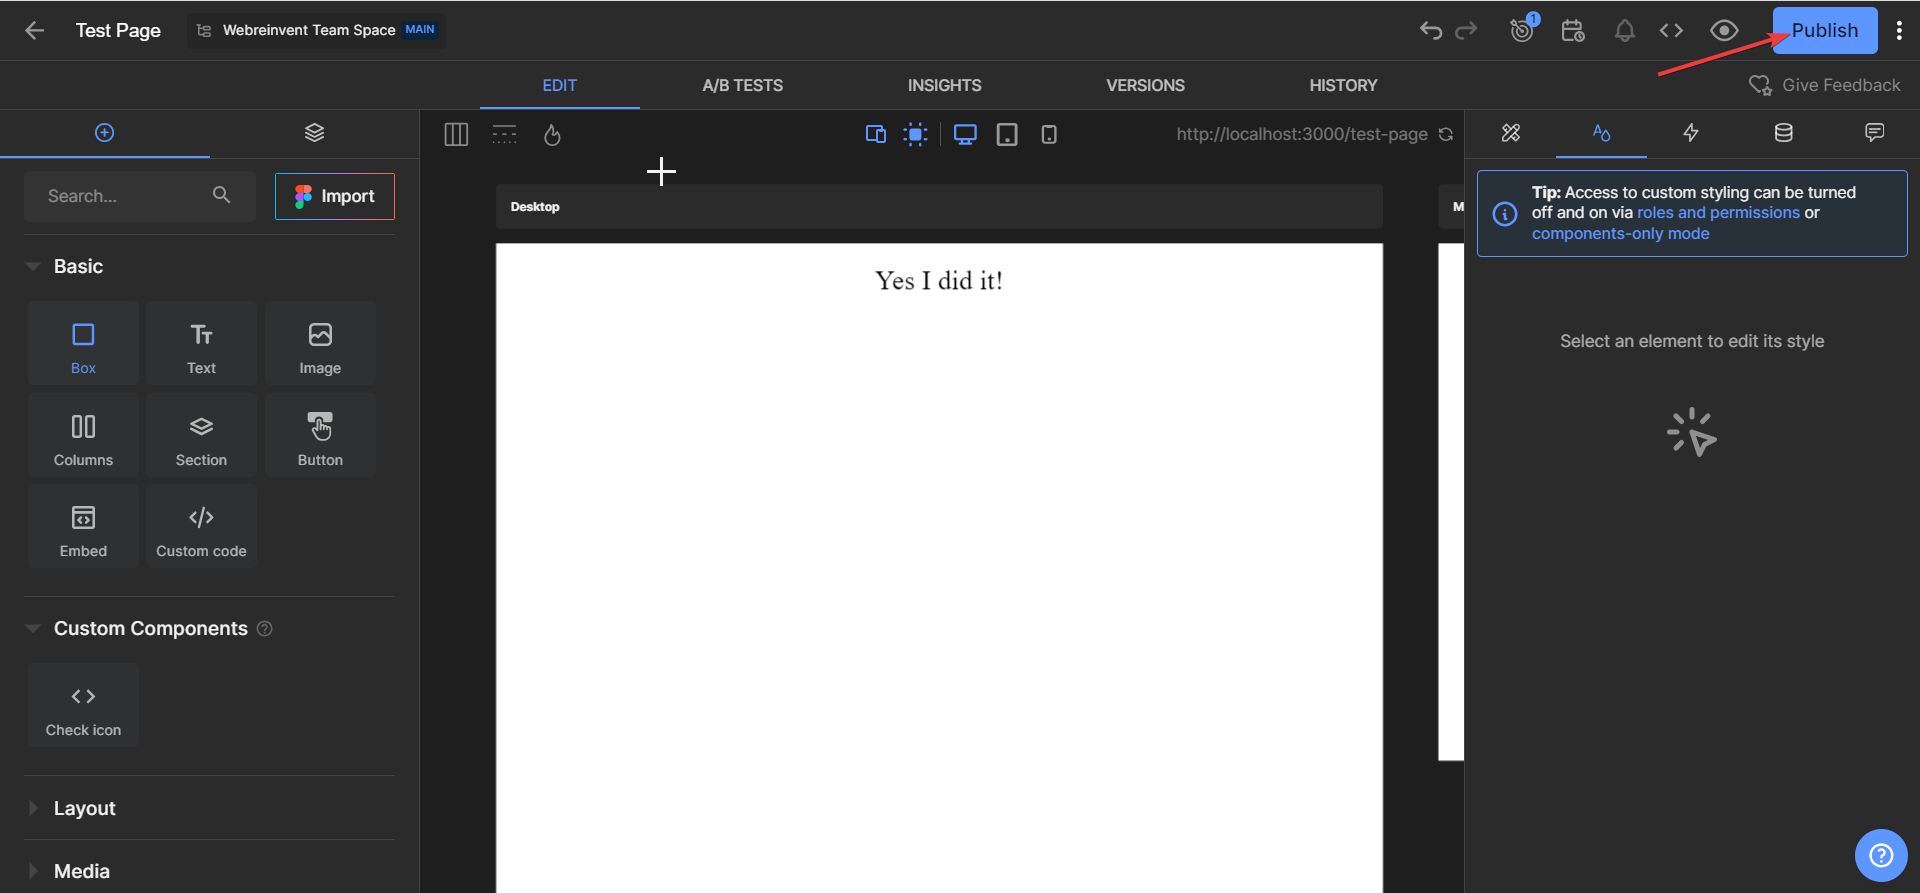Refresh the preview URL
This screenshot has height=893, width=1920.
coord(1446,134)
